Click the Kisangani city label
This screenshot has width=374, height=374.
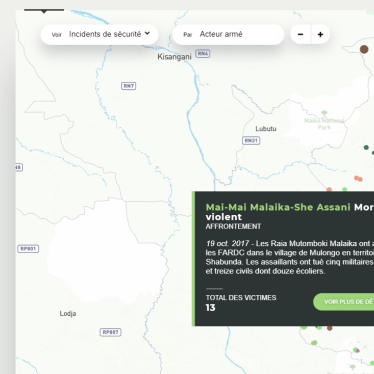[174, 57]
